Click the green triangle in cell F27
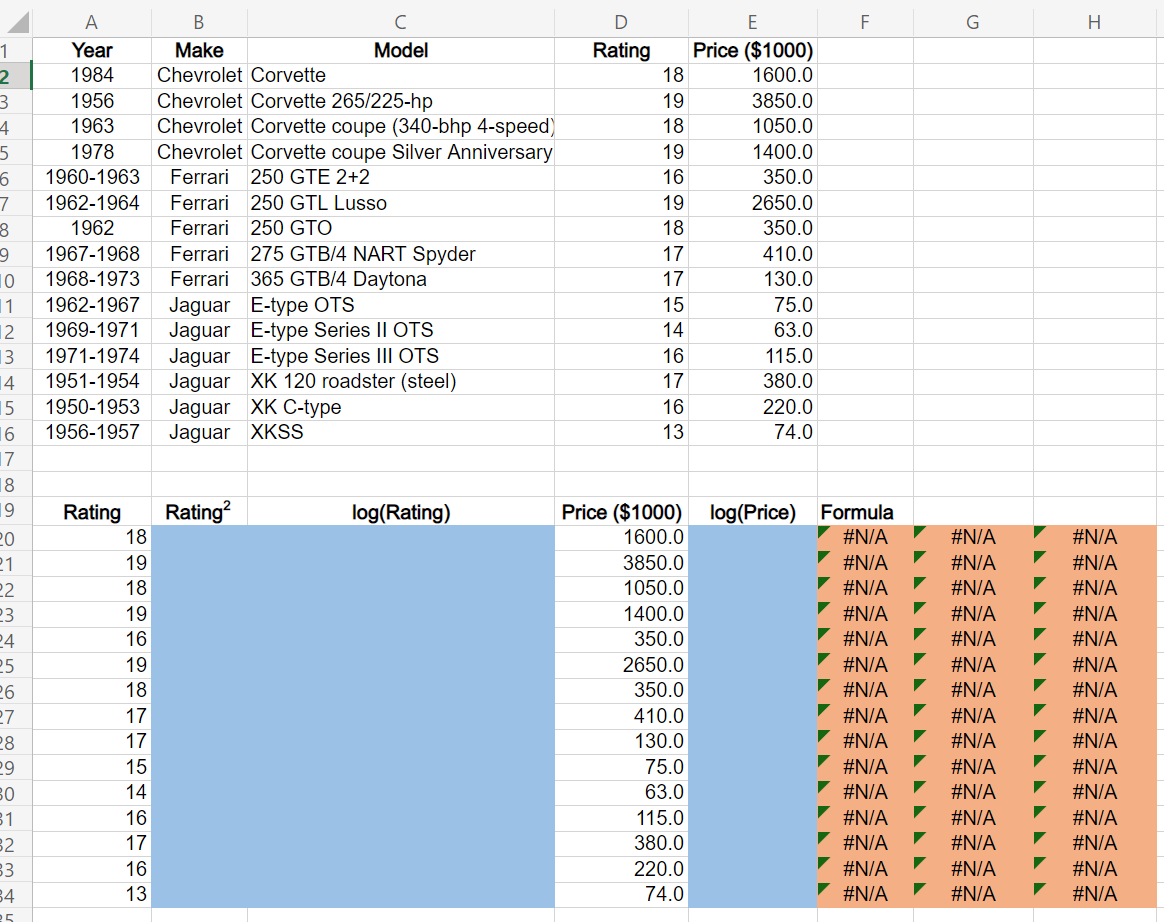Screen dimensions: 1164x922 pos(822,709)
